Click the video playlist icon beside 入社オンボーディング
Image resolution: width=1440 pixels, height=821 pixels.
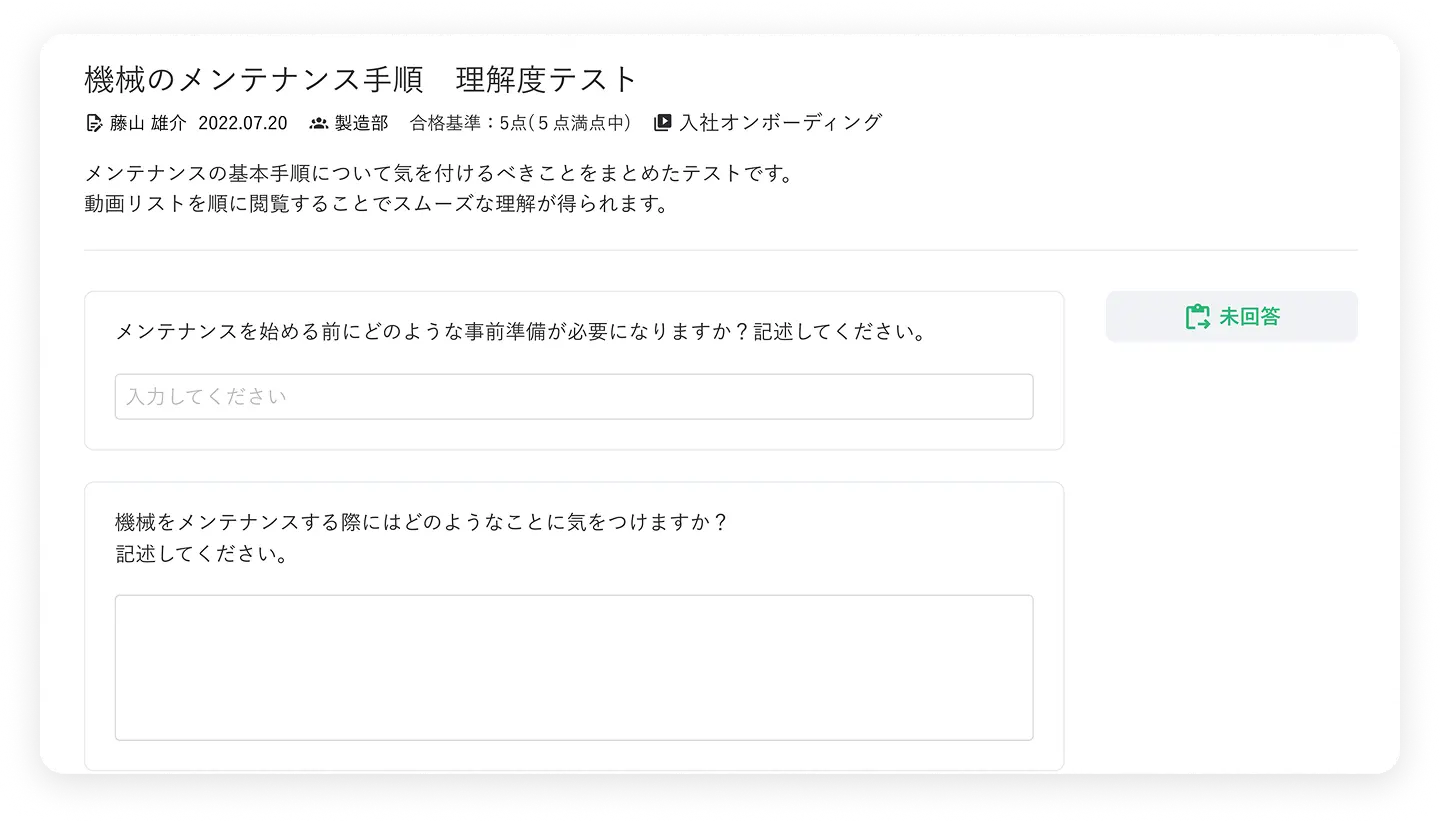pos(662,123)
